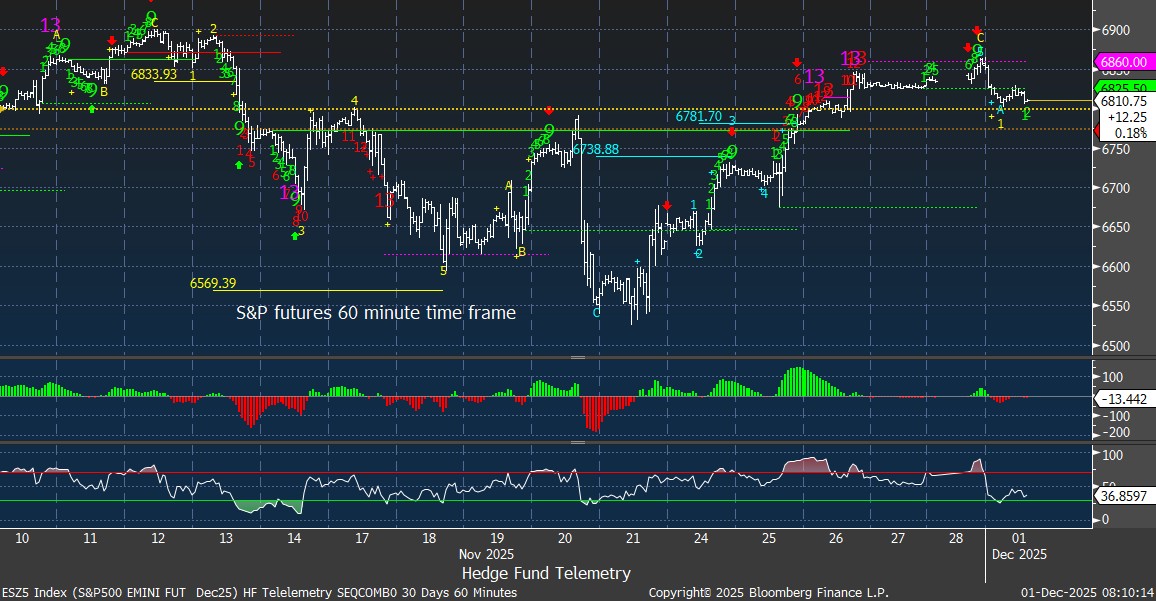Screen dimensions: 1156x601
Task: Click green up arrow below Nov 14 low
Action: point(296,235)
